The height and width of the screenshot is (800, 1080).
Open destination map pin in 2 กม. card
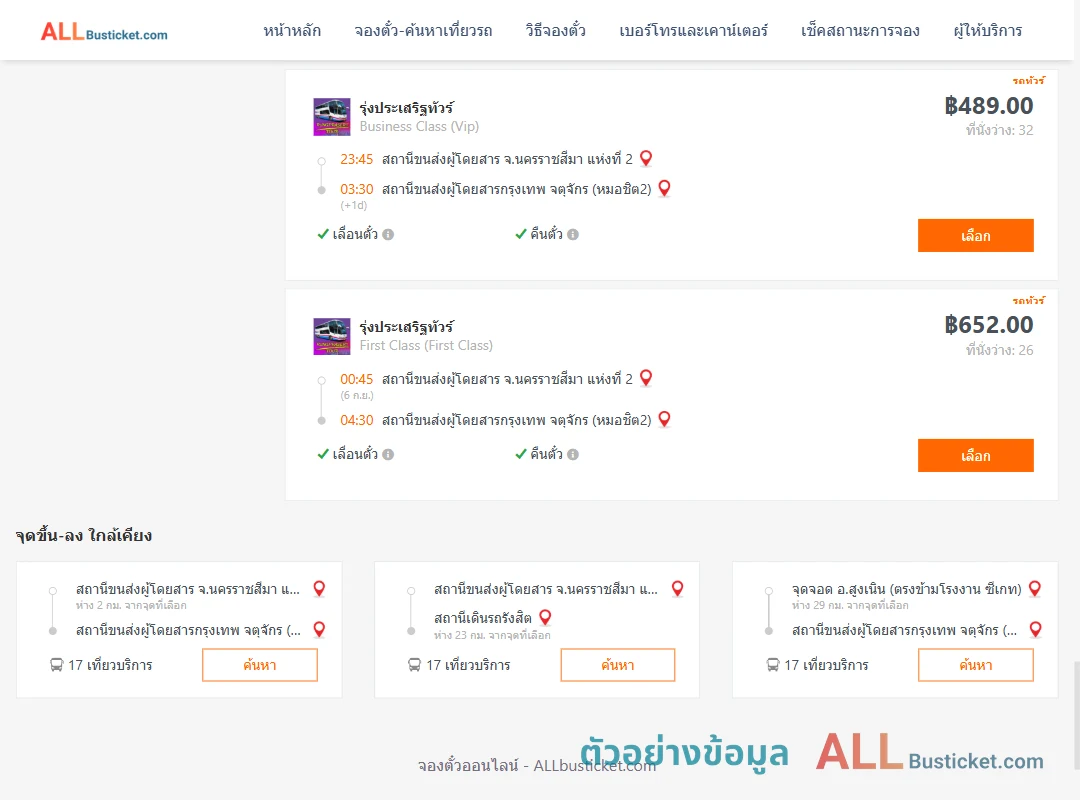tap(319, 629)
